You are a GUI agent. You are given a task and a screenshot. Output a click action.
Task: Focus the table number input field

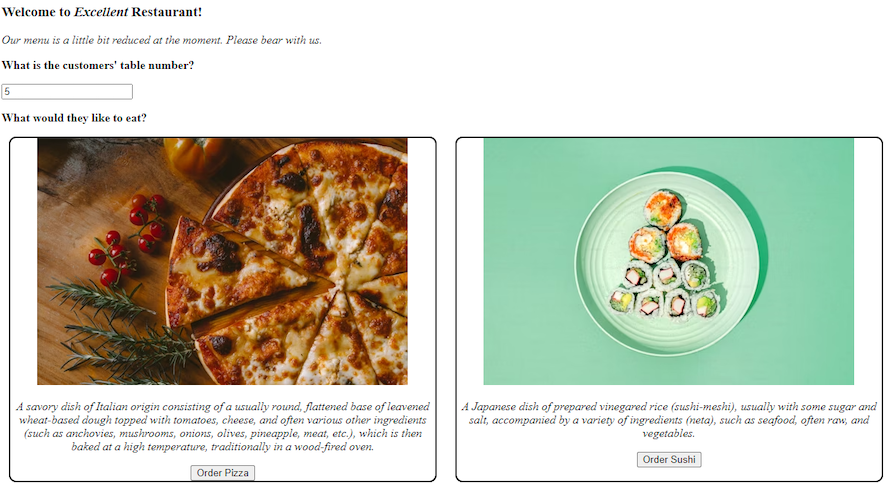pos(67,91)
